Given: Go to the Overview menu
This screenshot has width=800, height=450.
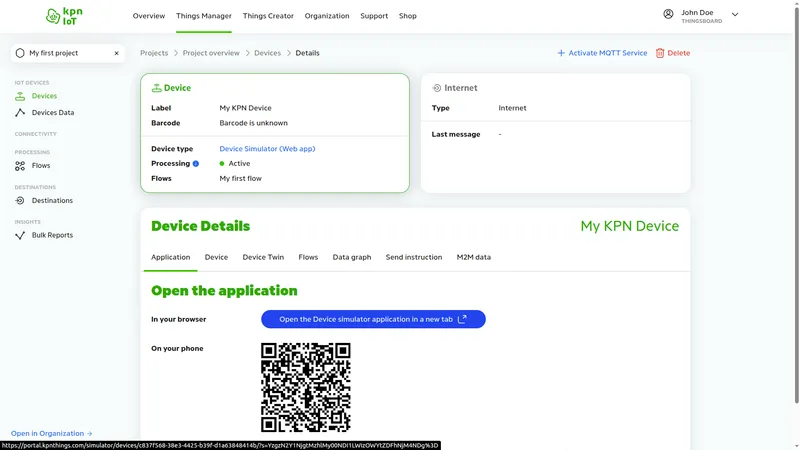Looking at the screenshot, I should click(x=149, y=16).
